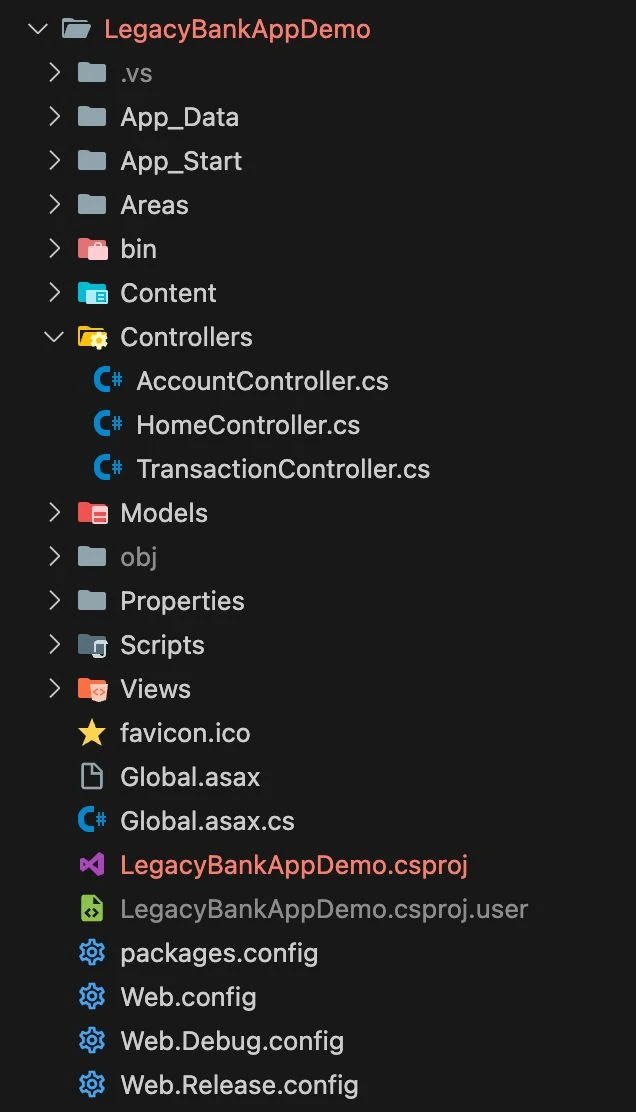Click the C# icon for TransactionController.cs
636x1112 pixels.
(109, 469)
